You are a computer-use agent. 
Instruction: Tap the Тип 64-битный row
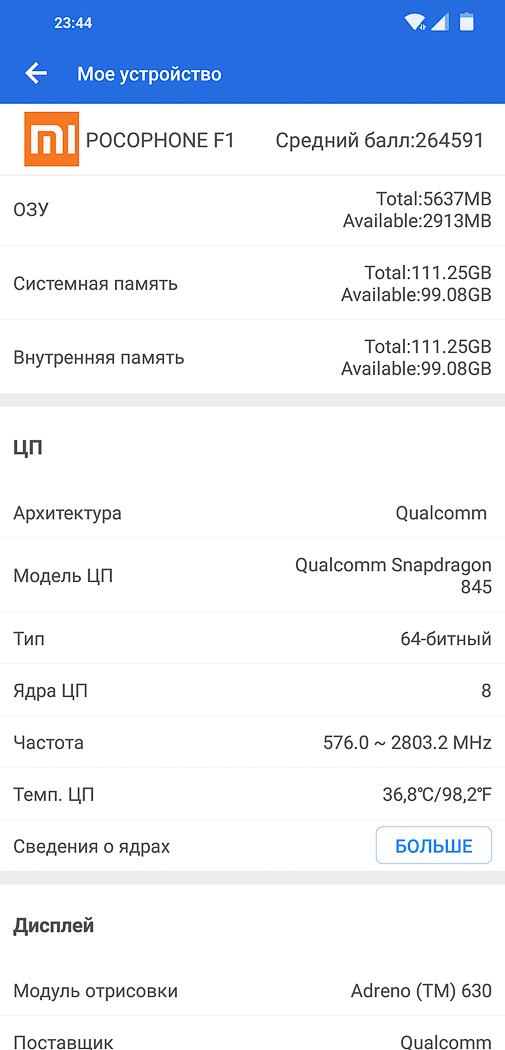tap(252, 638)
